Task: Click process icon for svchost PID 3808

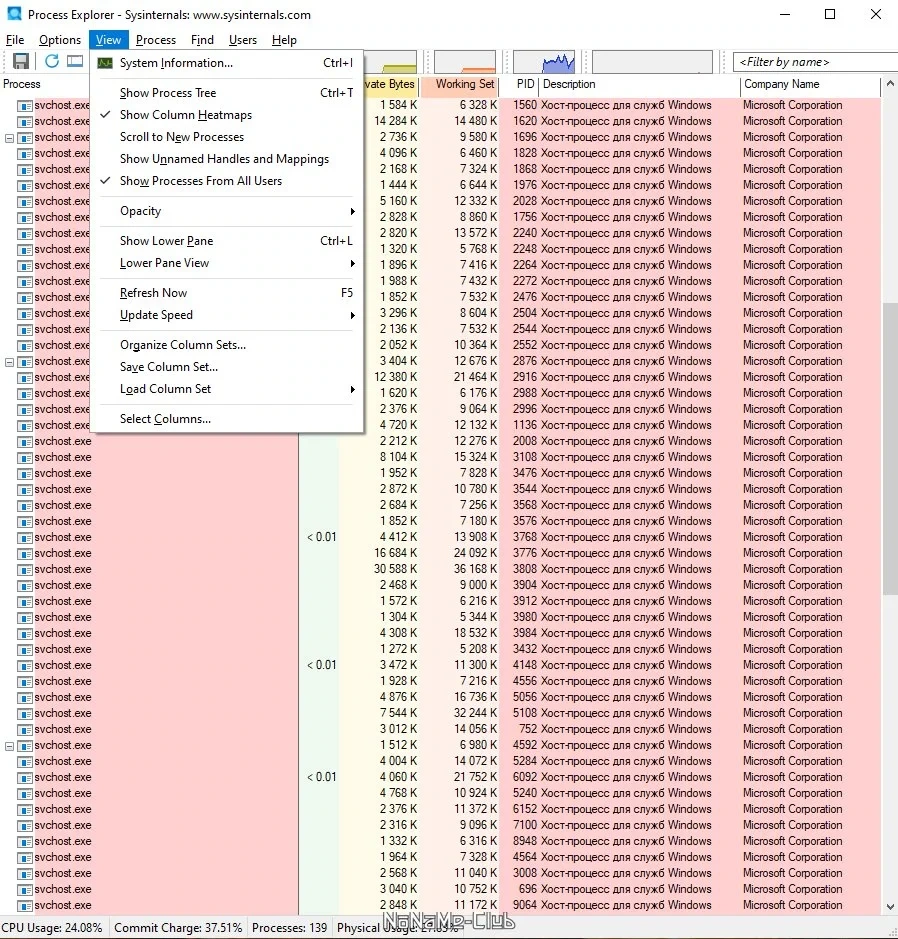Action: tap(25, 570)
